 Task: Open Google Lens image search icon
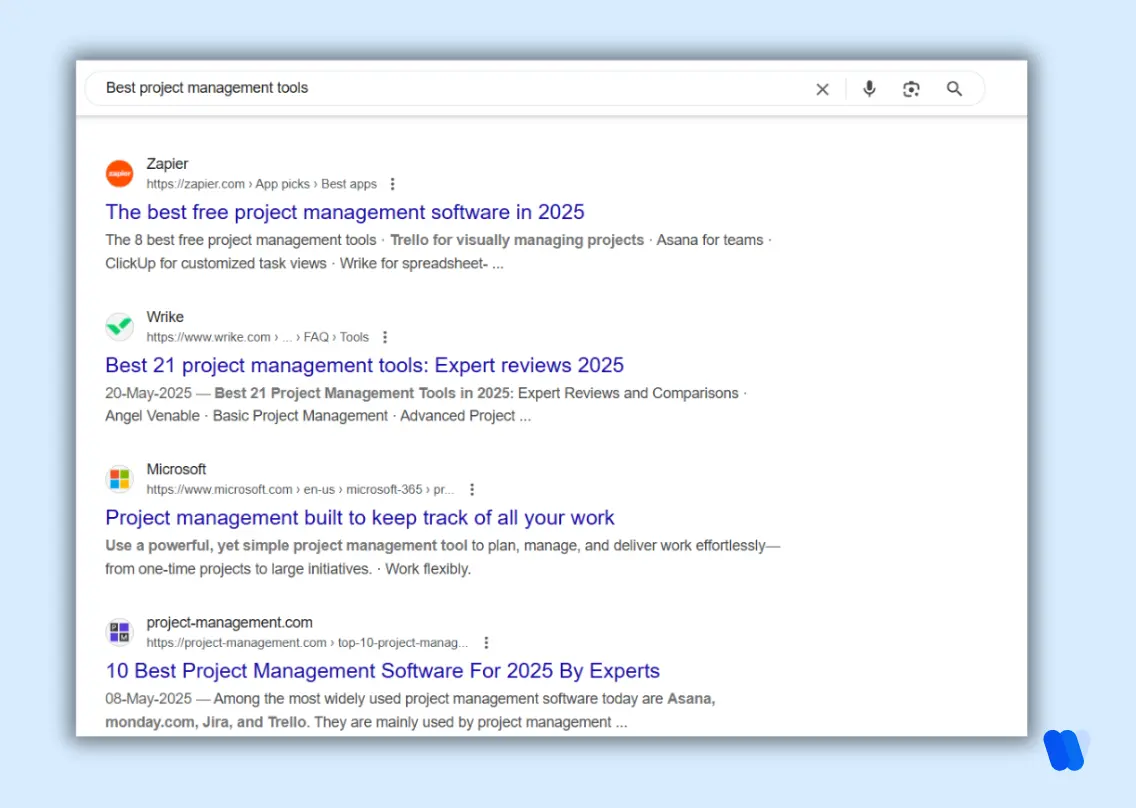(911, 89)
